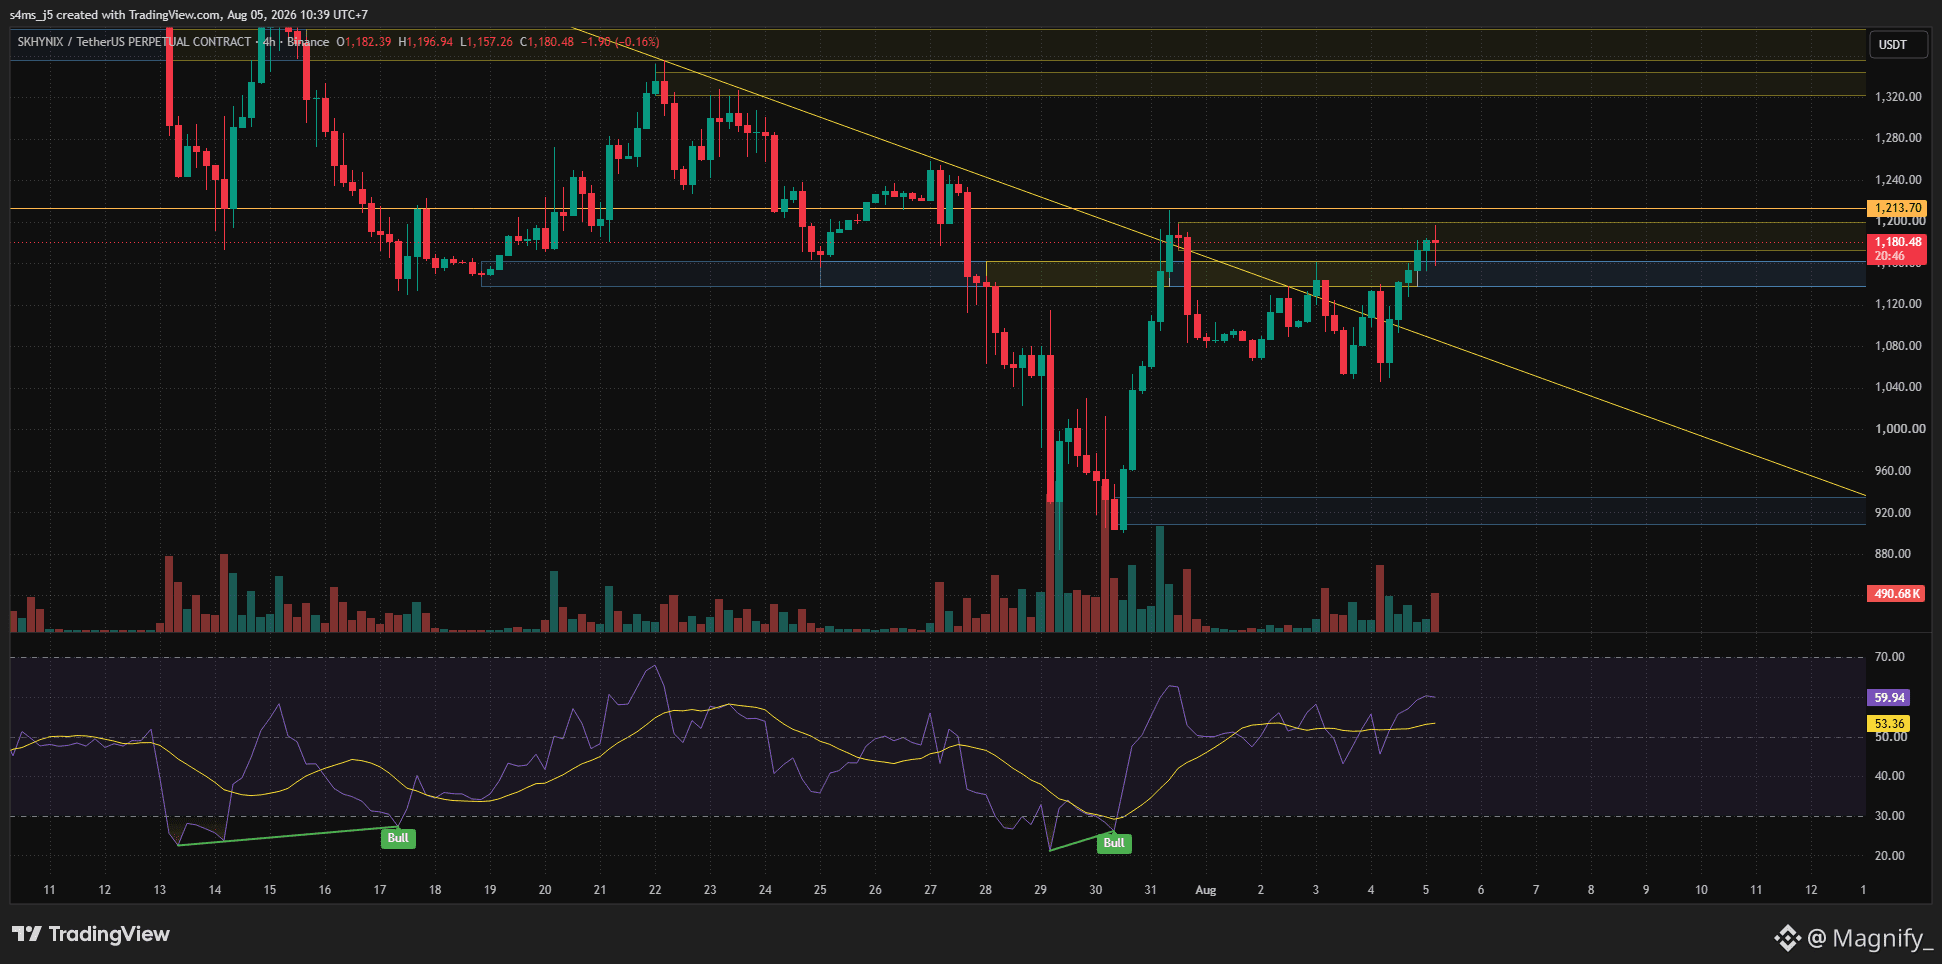
Task: Click the low value L1,157.26
Action: click(487, 42)
